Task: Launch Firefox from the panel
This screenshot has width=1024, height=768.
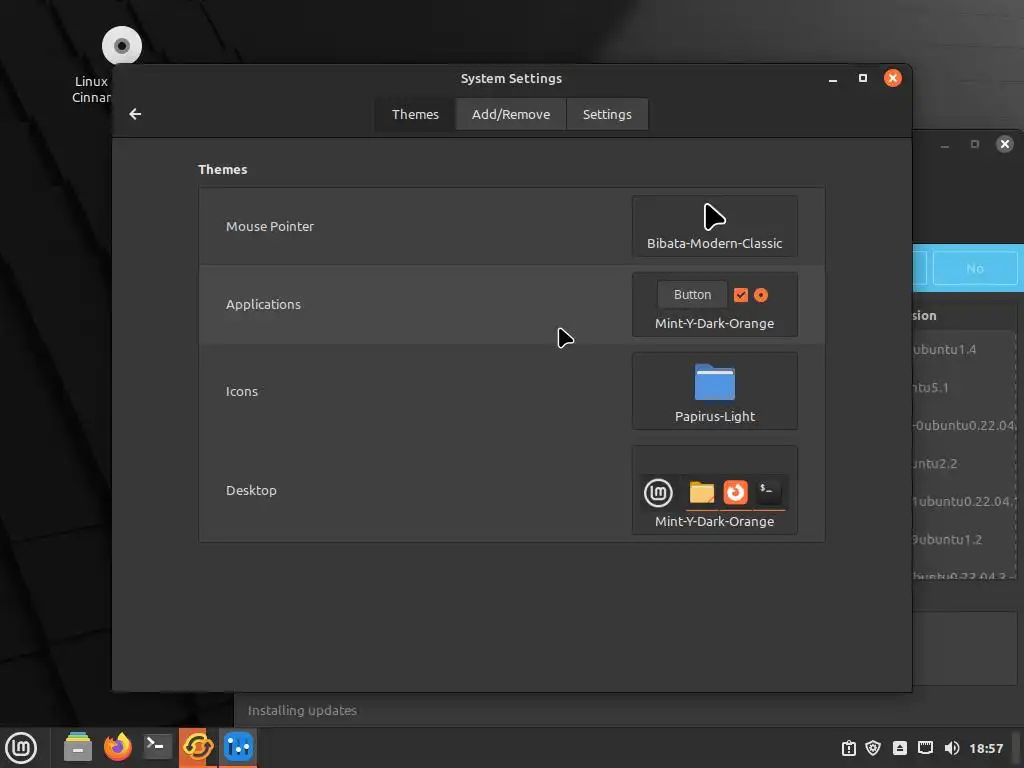Action: tap(118, 747)
